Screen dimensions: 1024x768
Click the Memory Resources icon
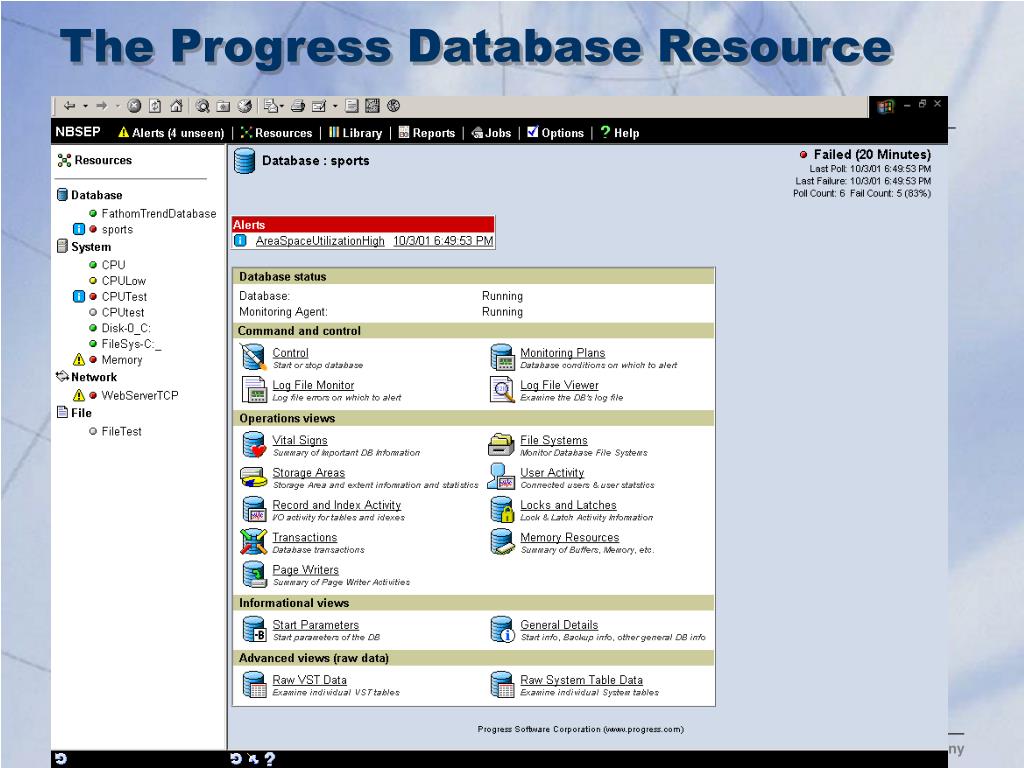tap(502, 541)
